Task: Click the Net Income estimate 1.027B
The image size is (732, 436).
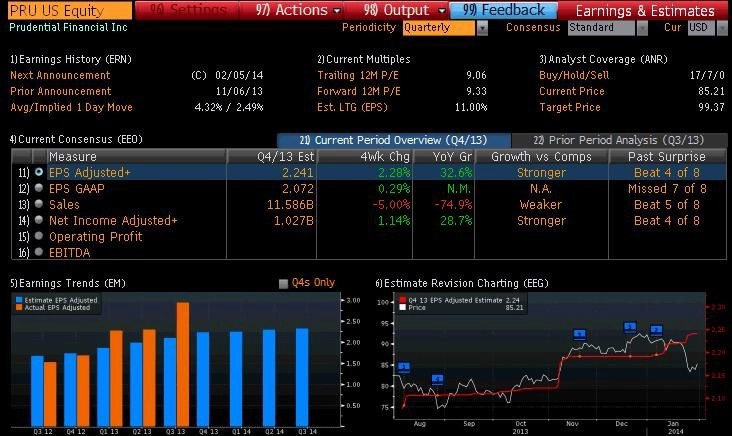Action: pos(293,220)
